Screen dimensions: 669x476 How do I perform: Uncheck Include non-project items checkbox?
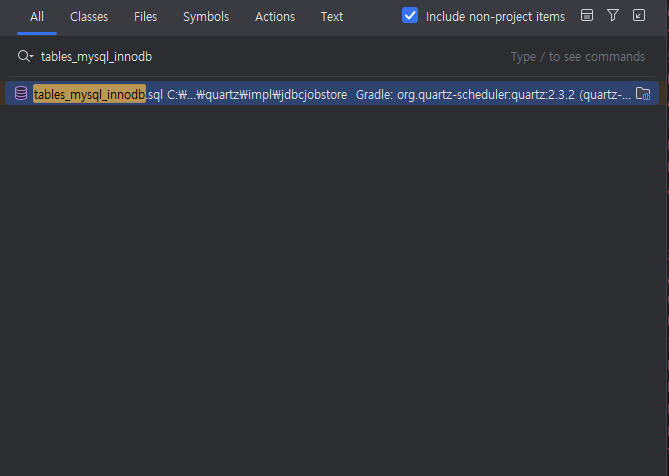(410, 16)
